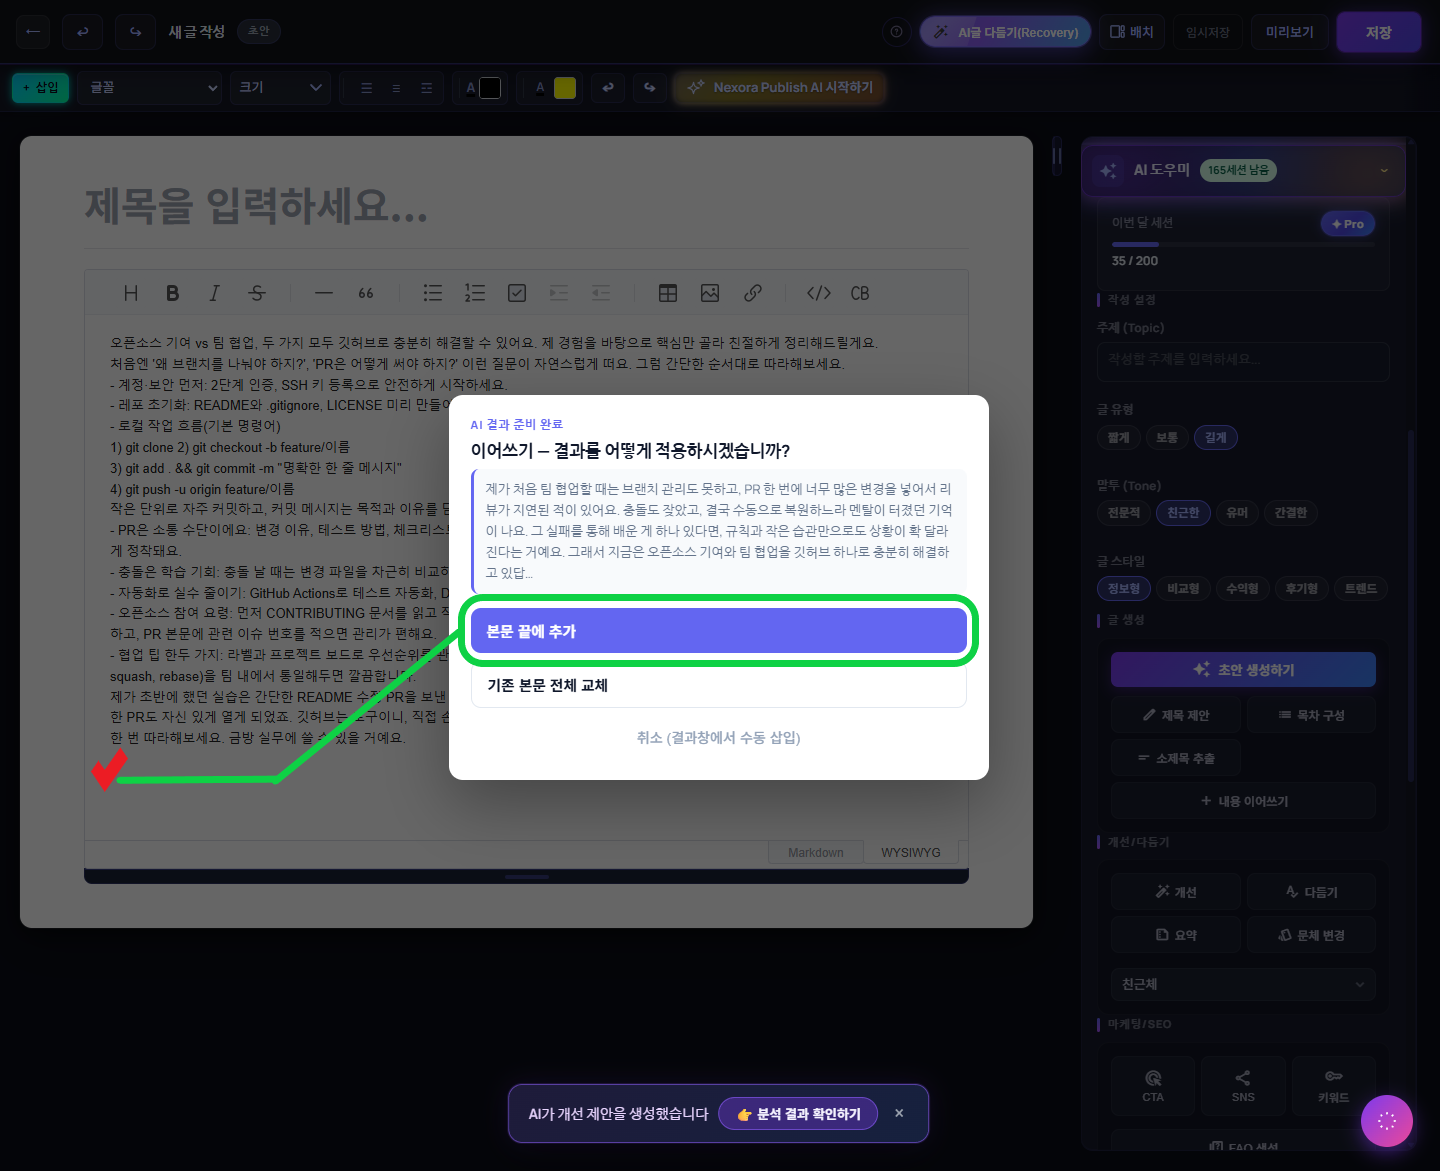The image size is (1440, 1171).
Task: Open the 크기 size dropdown
Action: pyautogui.click(x=280, y=88)
